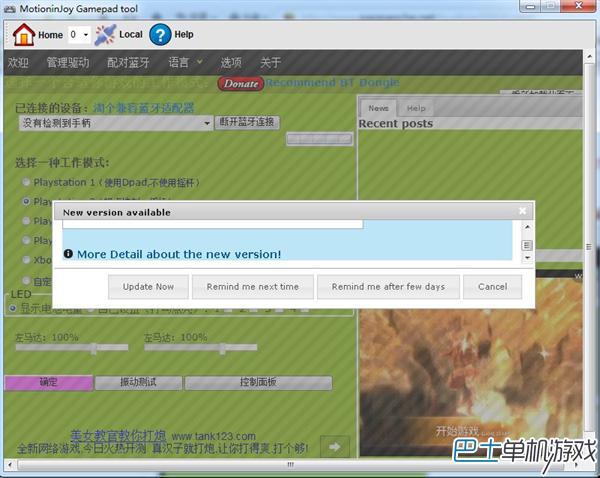Click the main window vertical scrollbar up arrow
The image size is (600, 478).
click(x=589, y=57)
